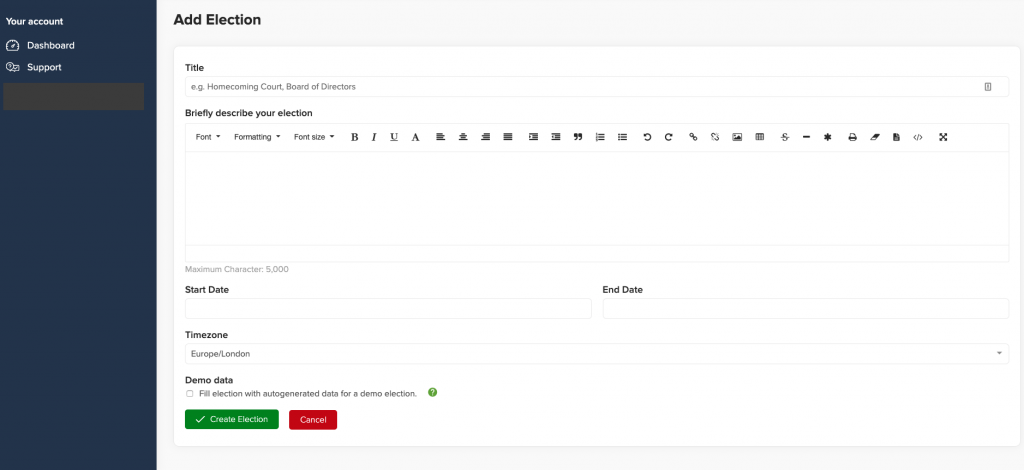Click the Create Election button
This screenshot has width=1024, height=470.
[x=232, y=419]
